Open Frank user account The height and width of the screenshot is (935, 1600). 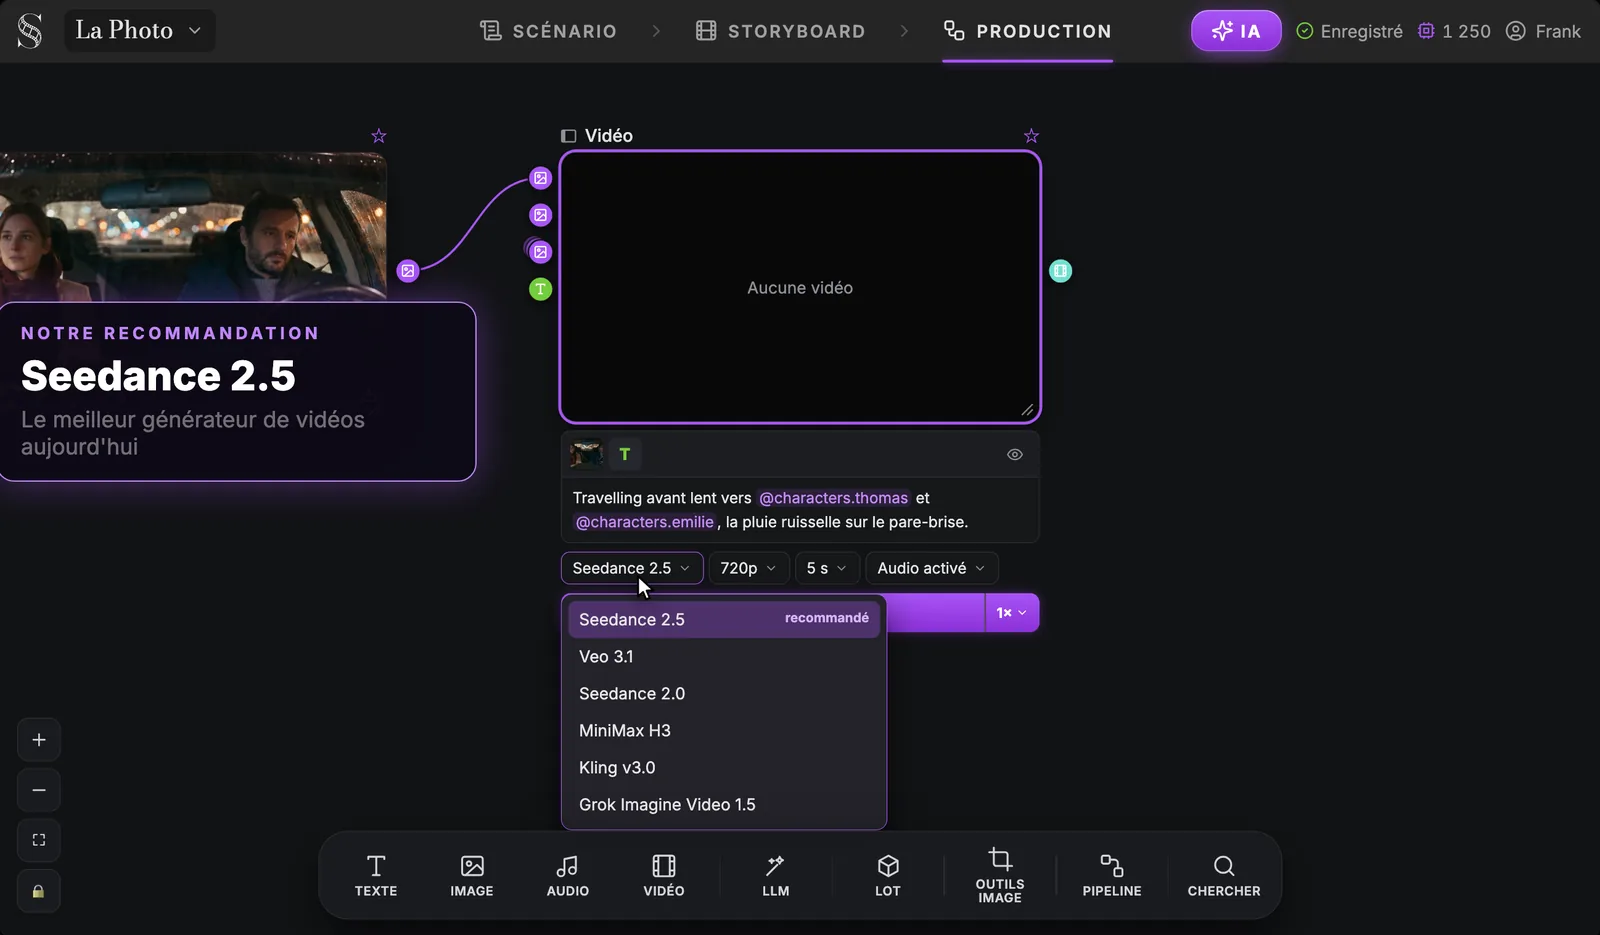(x=1543, y=31)
